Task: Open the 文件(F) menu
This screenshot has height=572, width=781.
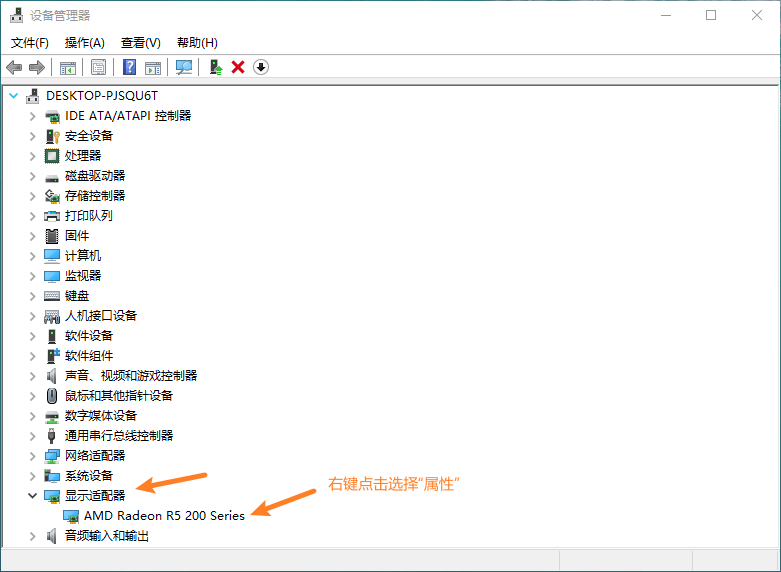Action: coord(30,43)
